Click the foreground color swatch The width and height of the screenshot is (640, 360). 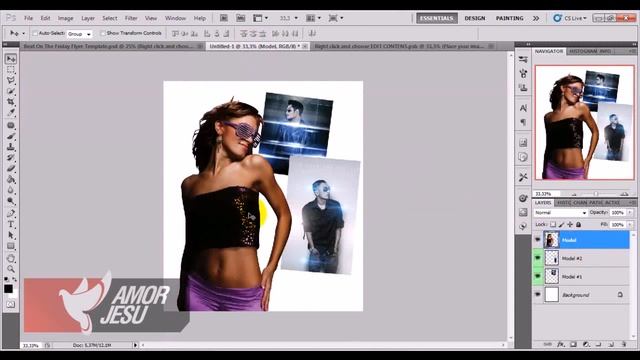pos(8,289)
